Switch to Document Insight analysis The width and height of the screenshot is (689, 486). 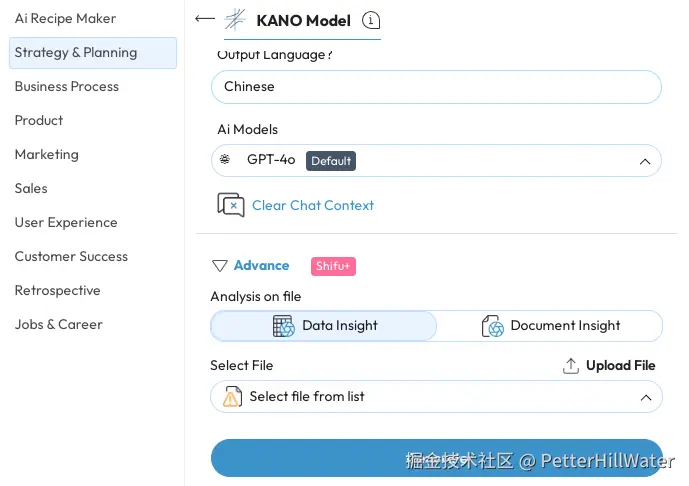[550, 326]
